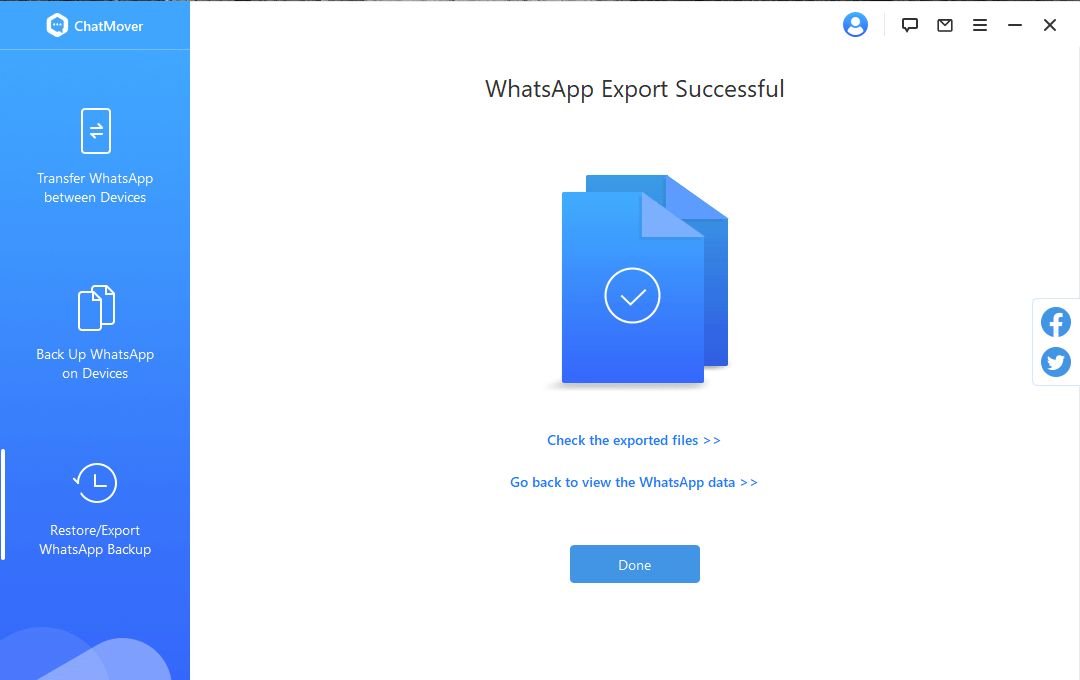The height and width of the screenshot is (680, 1080).
Task: Go back to view the WhatsApp data
Action: 634,482
